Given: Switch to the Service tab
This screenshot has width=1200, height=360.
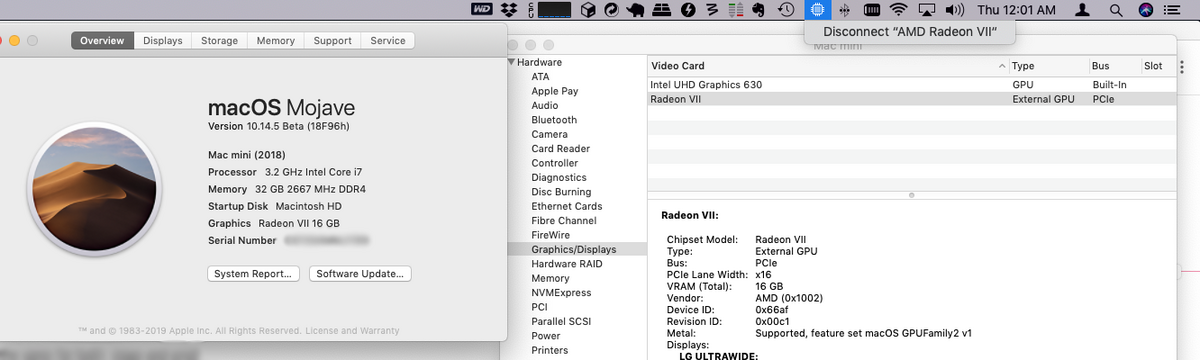Looking at the screenshot, I should 388,41.
